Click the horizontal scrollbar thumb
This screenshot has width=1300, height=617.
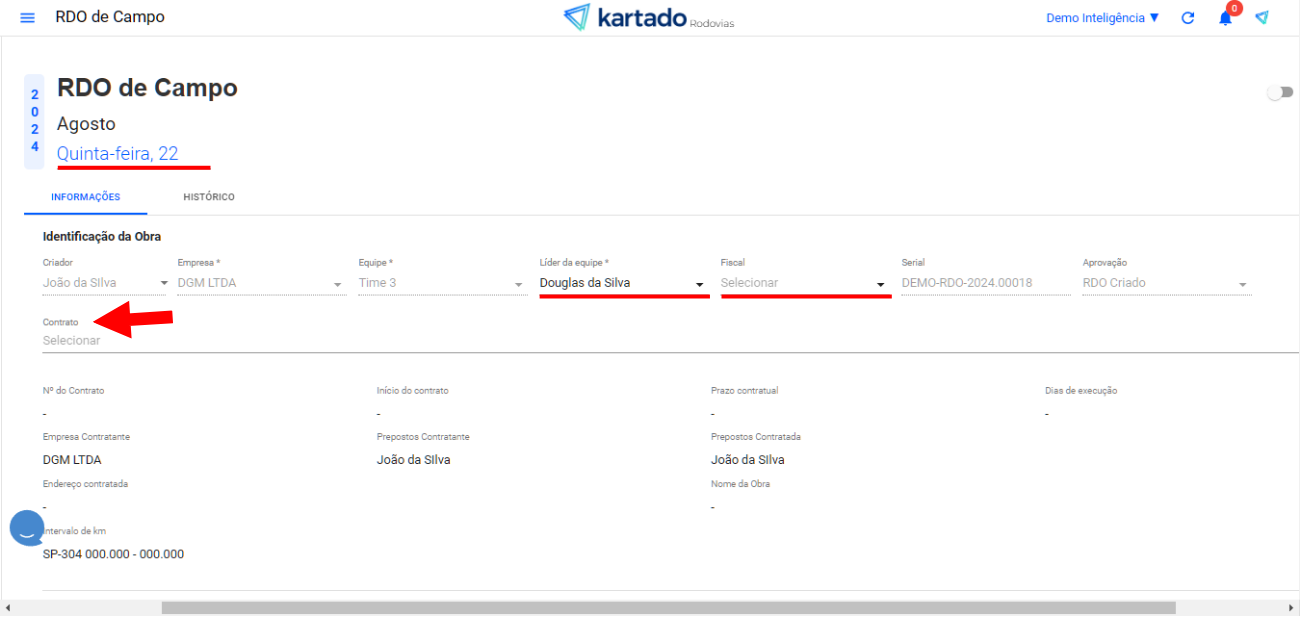(668, 608)
